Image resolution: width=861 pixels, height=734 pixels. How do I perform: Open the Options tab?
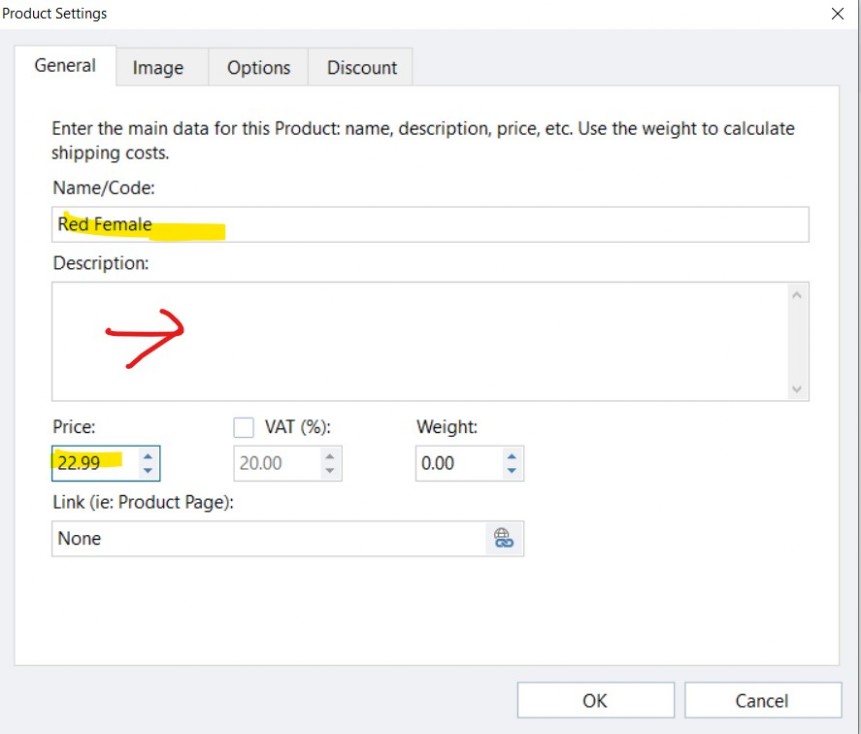259,68
